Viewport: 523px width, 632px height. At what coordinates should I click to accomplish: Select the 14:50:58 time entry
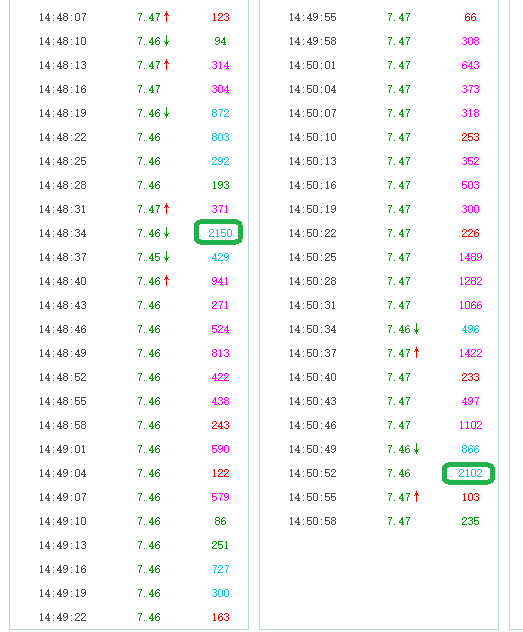[x=312, y=521]
